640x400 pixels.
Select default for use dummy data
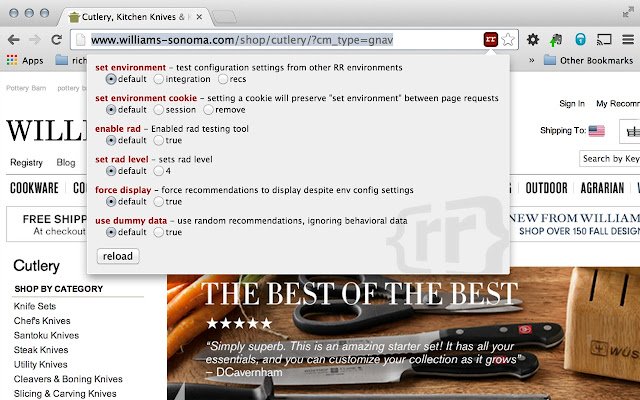click(111, 232)
